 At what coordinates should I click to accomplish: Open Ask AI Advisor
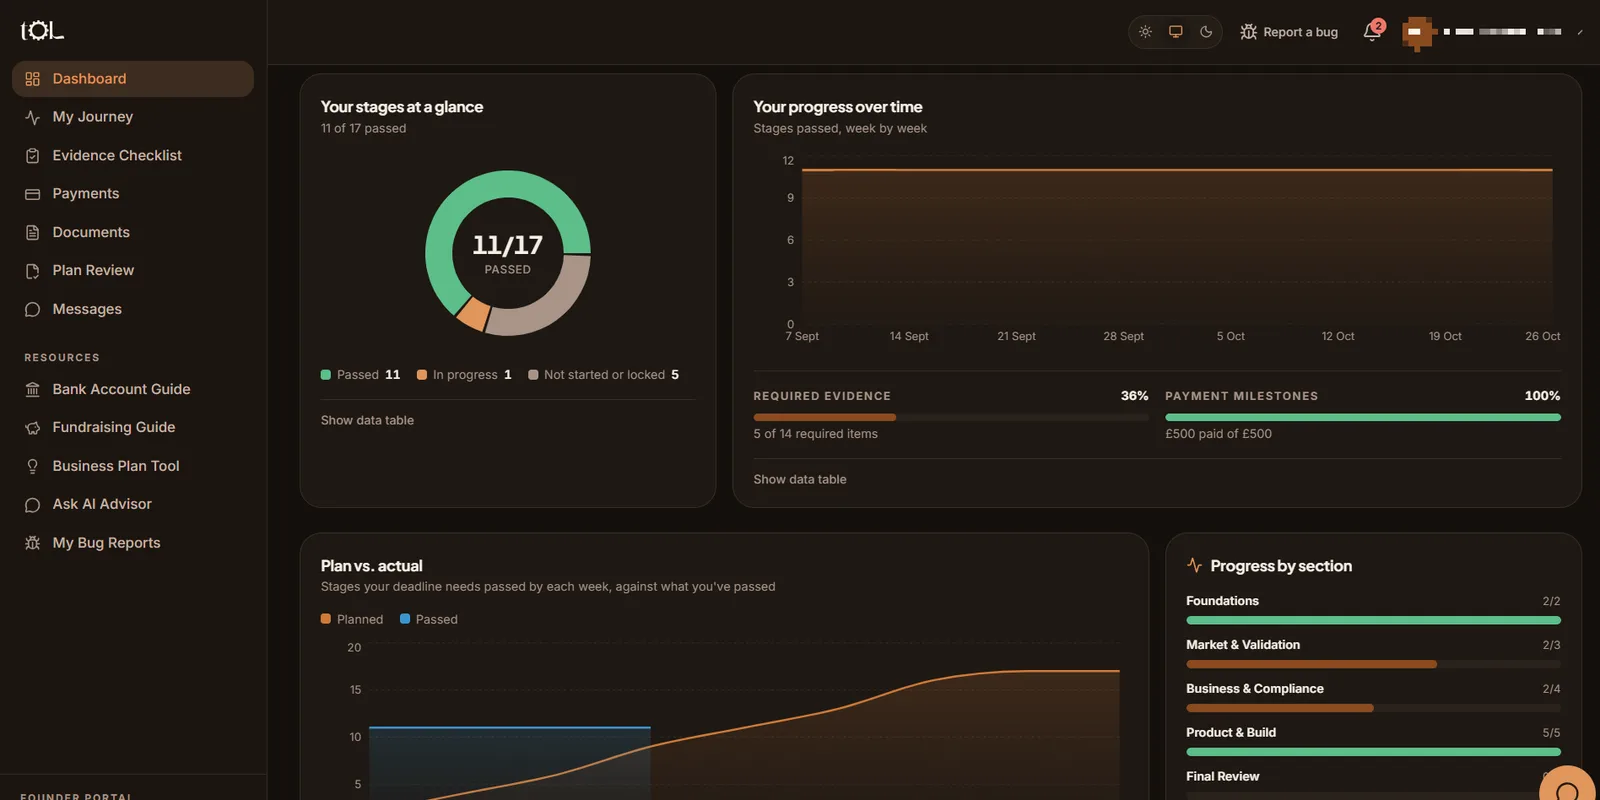pos(133,505)
